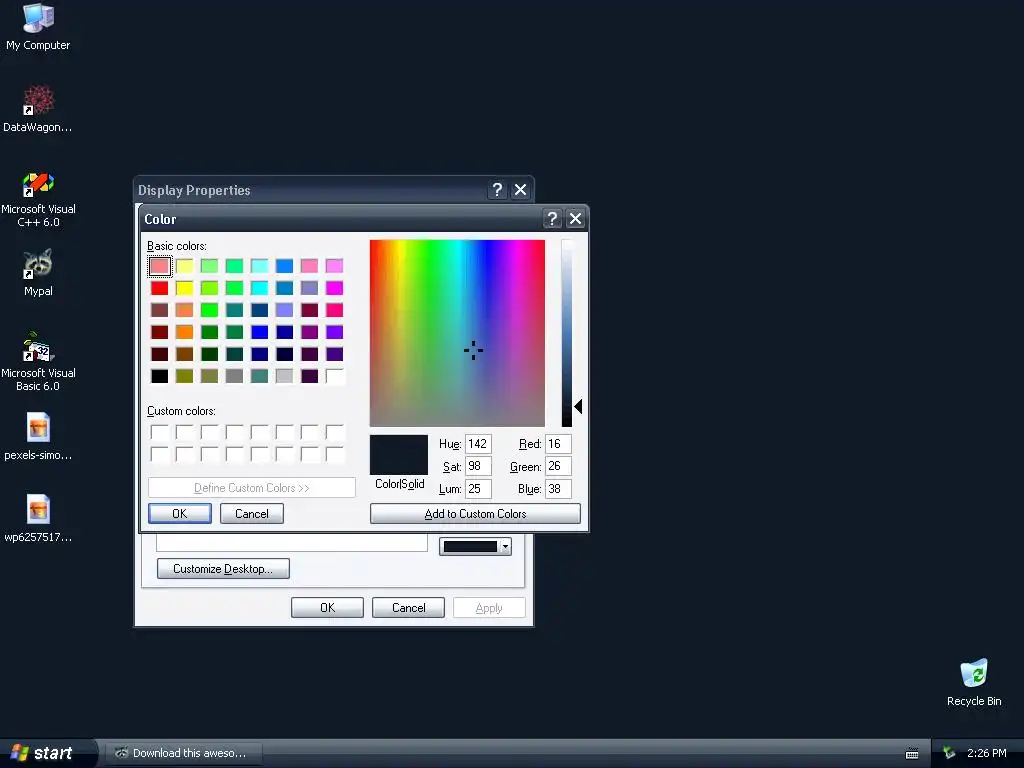Click the Red value field

coord(558,444)
